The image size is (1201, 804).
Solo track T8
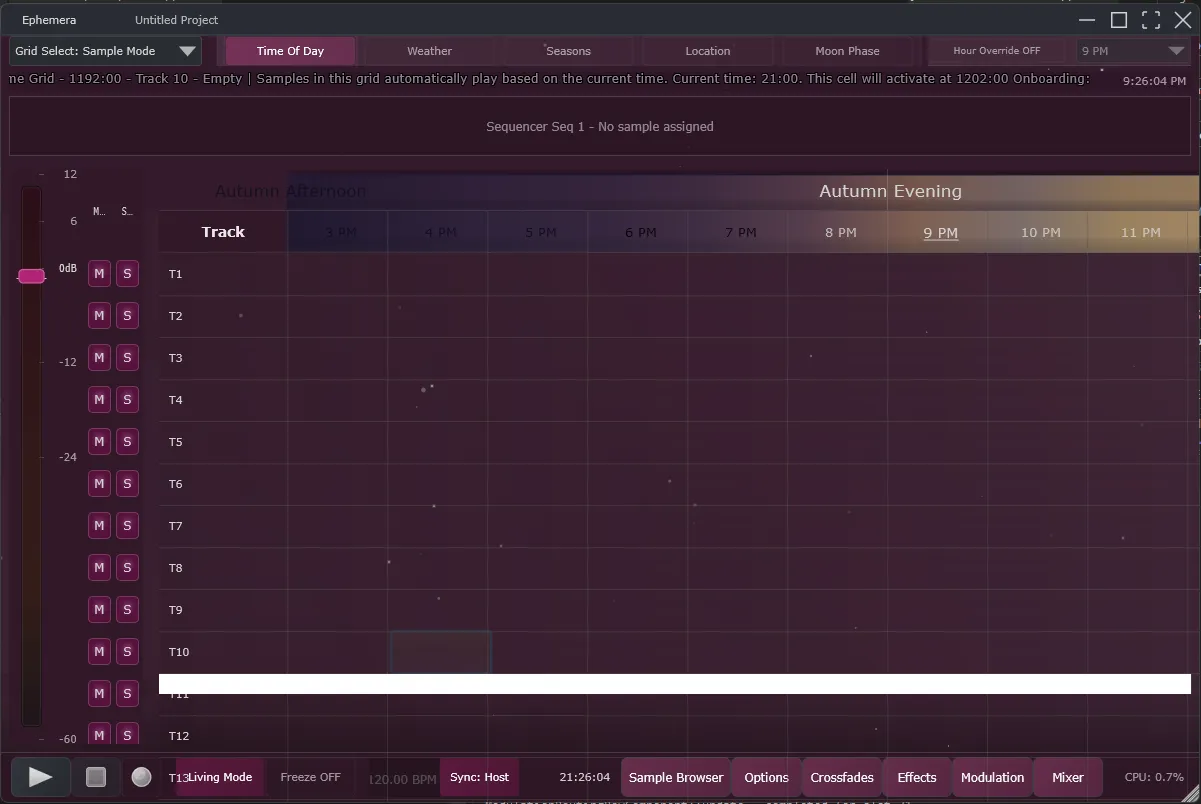[127, 568]
